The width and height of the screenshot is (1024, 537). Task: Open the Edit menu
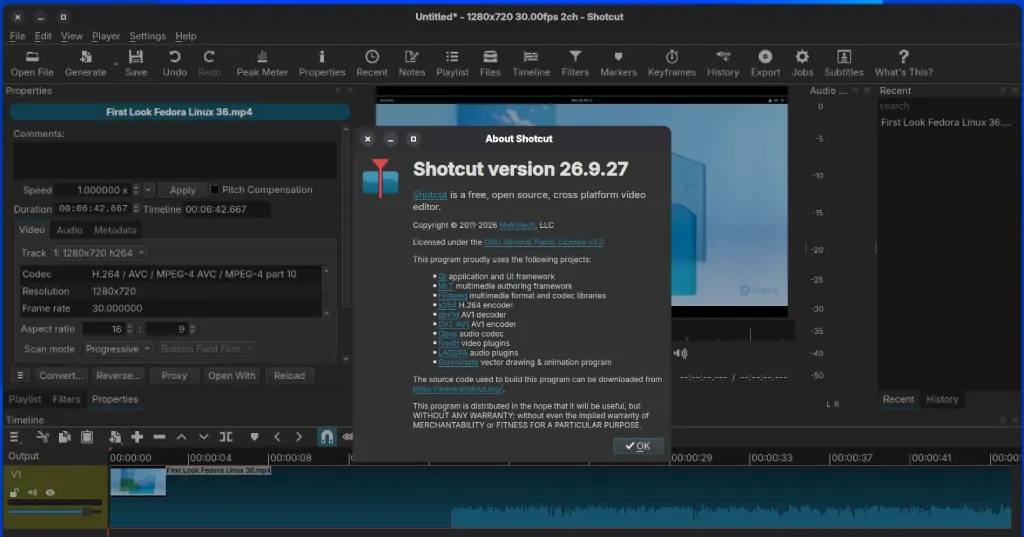click(43, 36)
